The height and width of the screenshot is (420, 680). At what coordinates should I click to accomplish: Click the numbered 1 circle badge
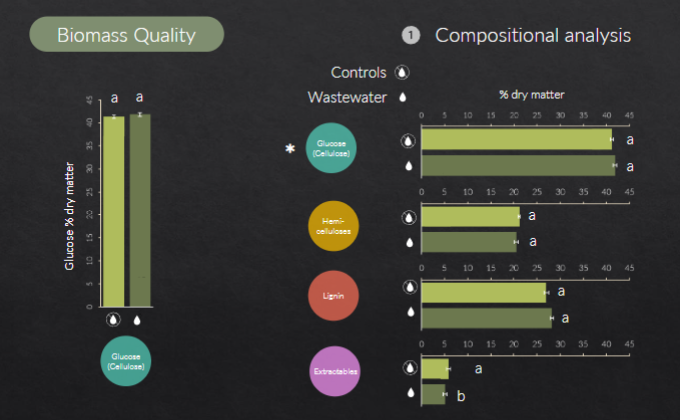tap(411, 35)
